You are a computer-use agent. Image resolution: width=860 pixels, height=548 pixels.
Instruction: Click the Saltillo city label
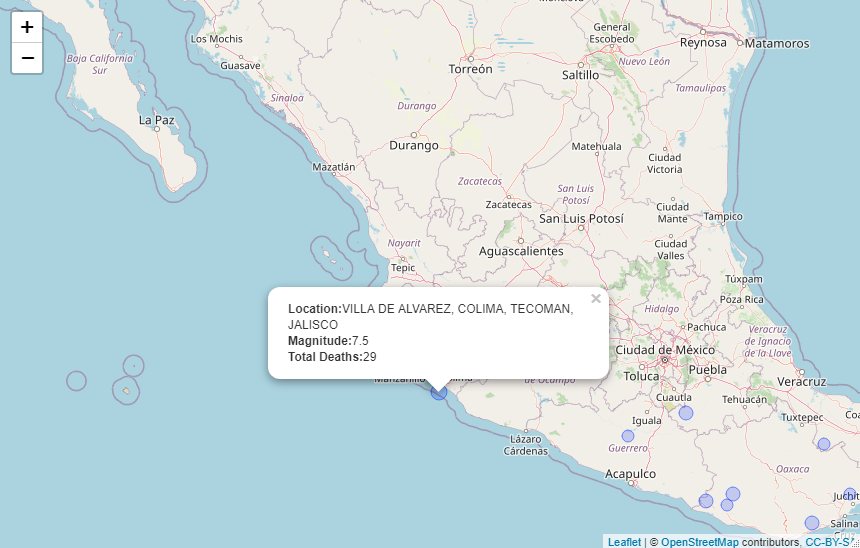pyautogui.click(x=580, y=75)
